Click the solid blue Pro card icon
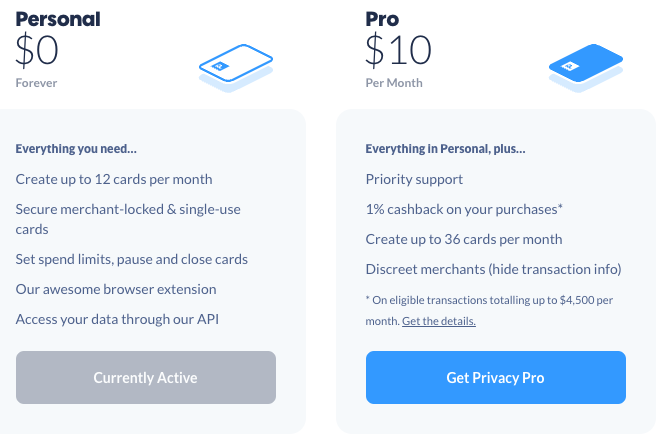The height and width of the screenshot is (440, 669). click(x=586, y=67)
